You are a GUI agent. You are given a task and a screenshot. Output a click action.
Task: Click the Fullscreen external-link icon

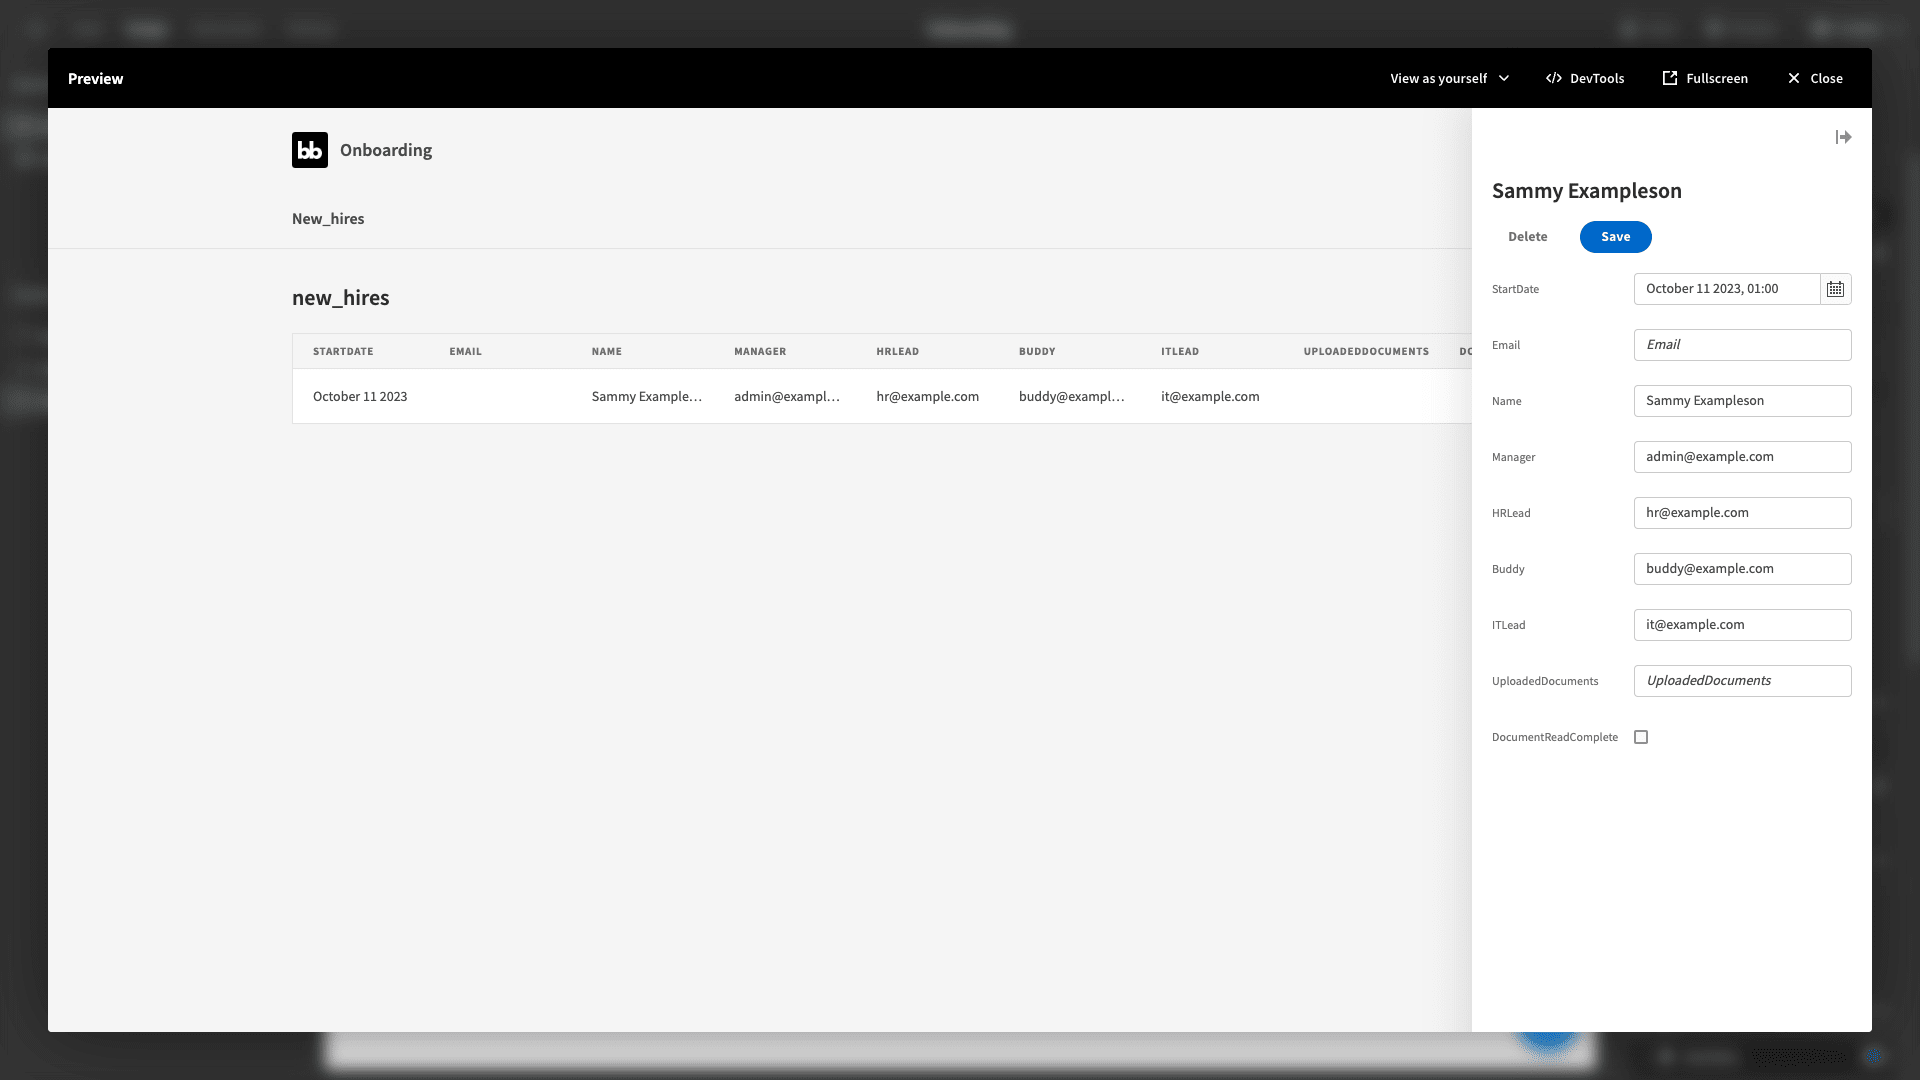coord(1669,78)
